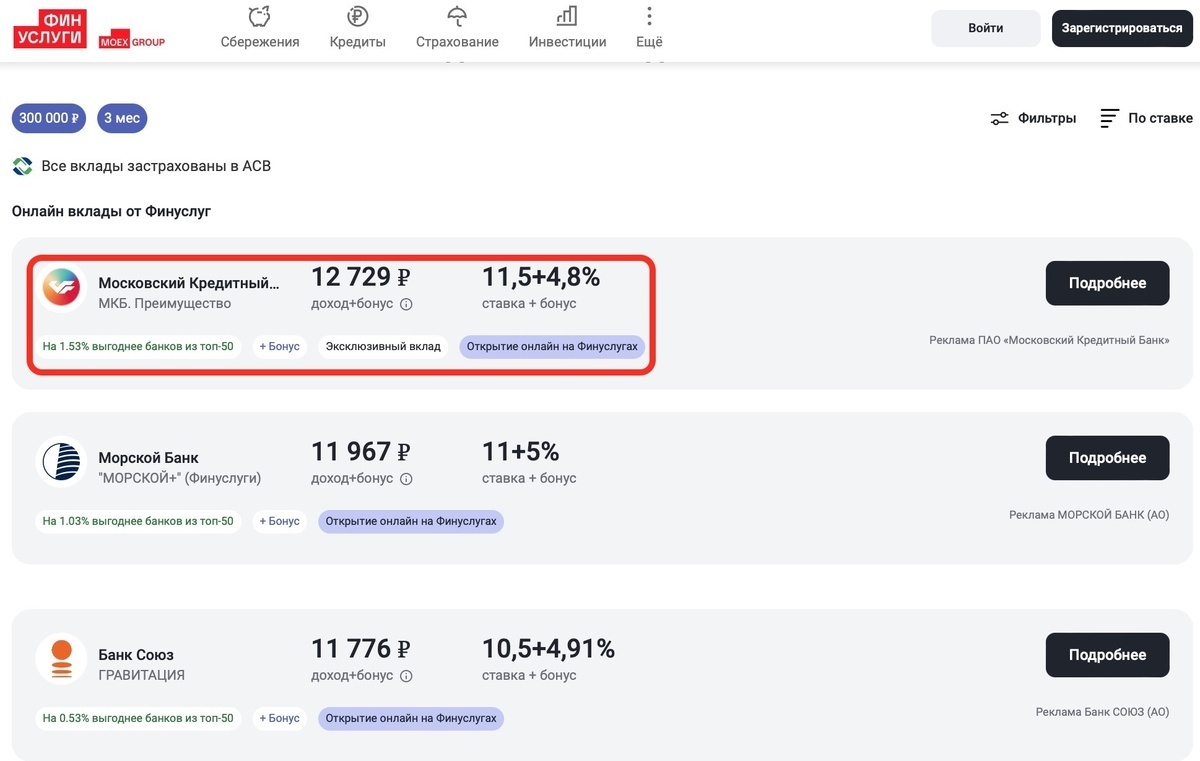Click the Войти button

(x=986, y=28)
